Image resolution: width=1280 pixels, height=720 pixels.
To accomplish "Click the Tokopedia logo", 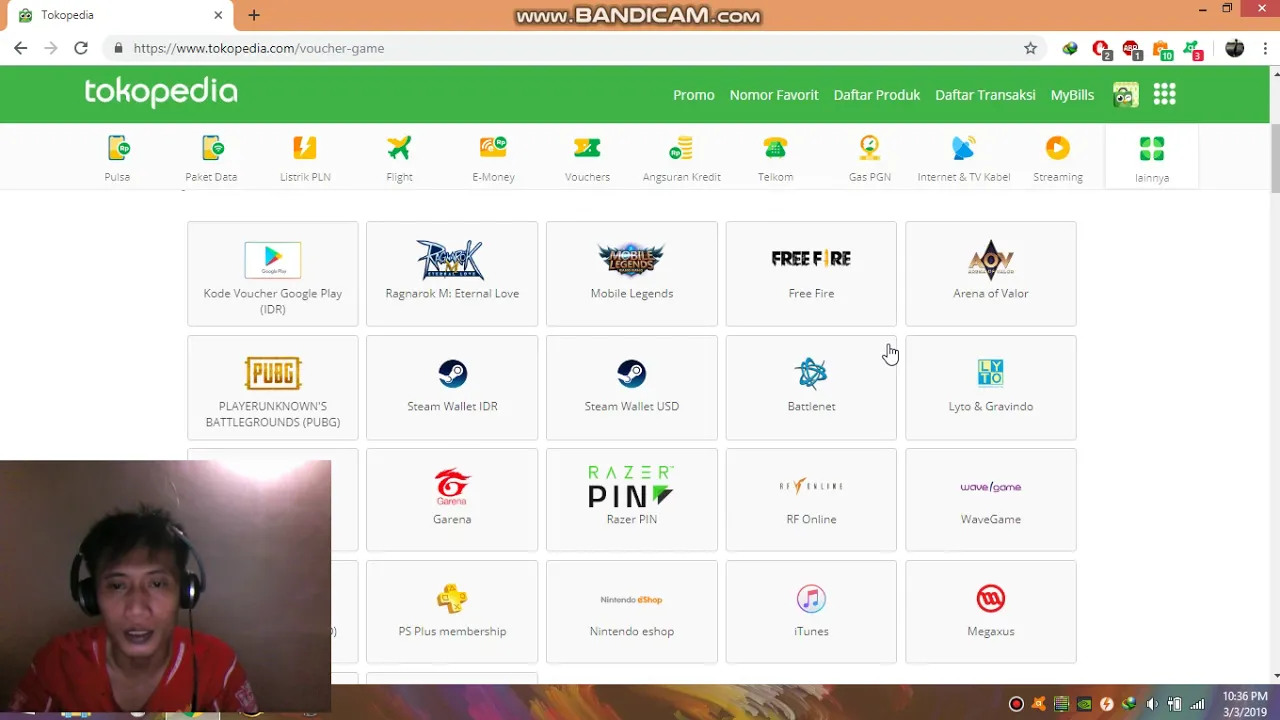I will tap(161, 92).
